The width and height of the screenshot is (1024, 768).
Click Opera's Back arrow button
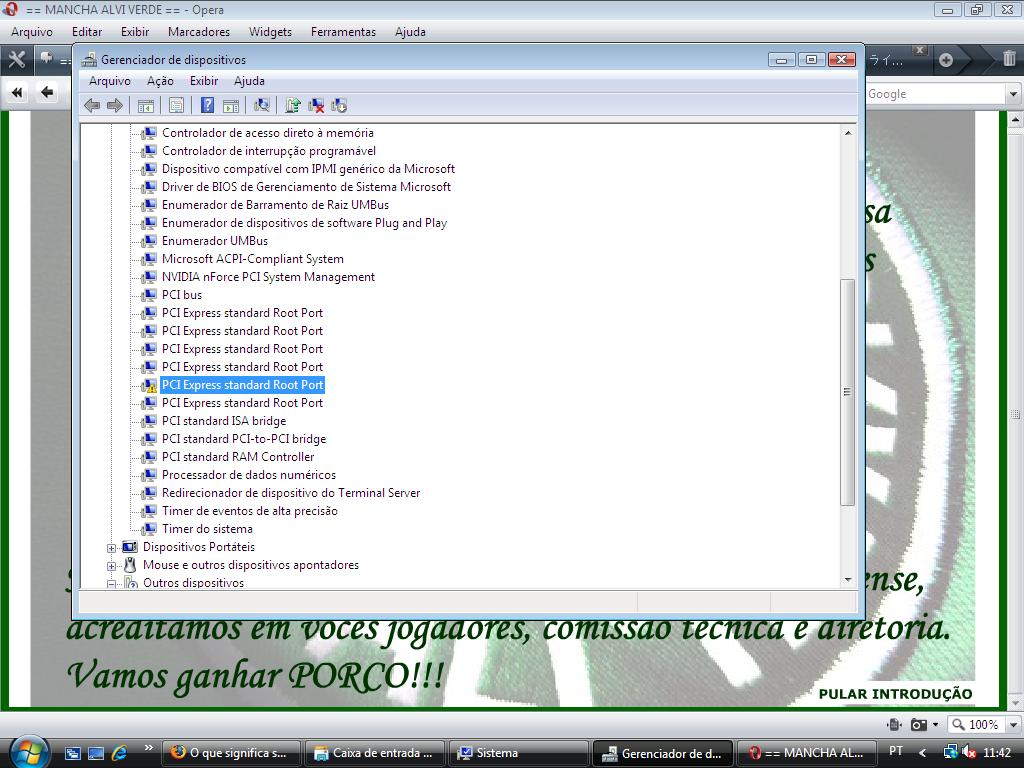[47, 93]
